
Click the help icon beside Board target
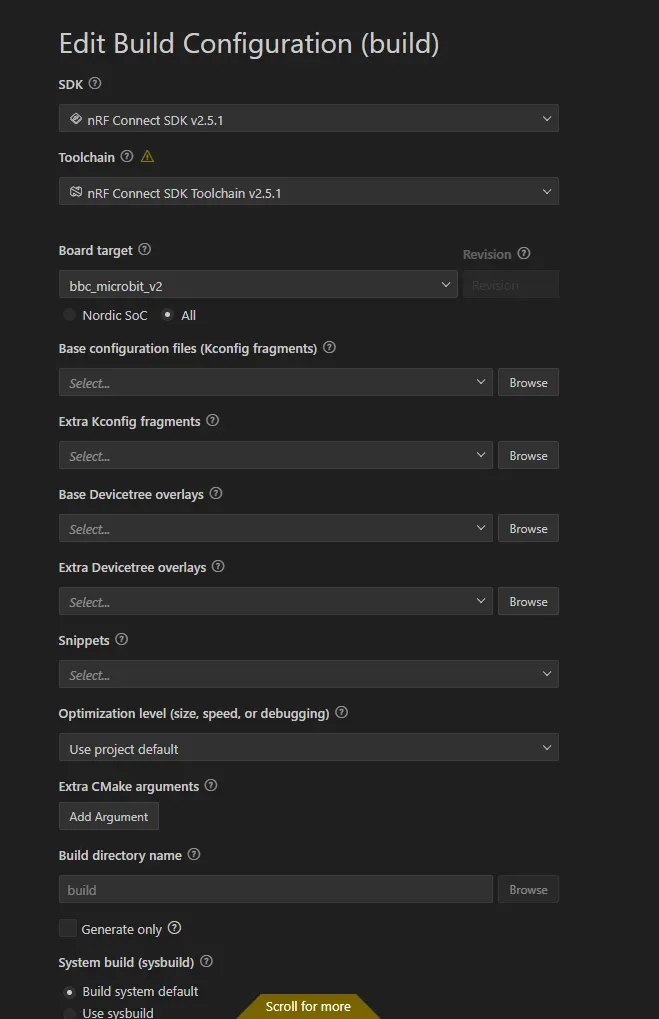click(144, 250)
